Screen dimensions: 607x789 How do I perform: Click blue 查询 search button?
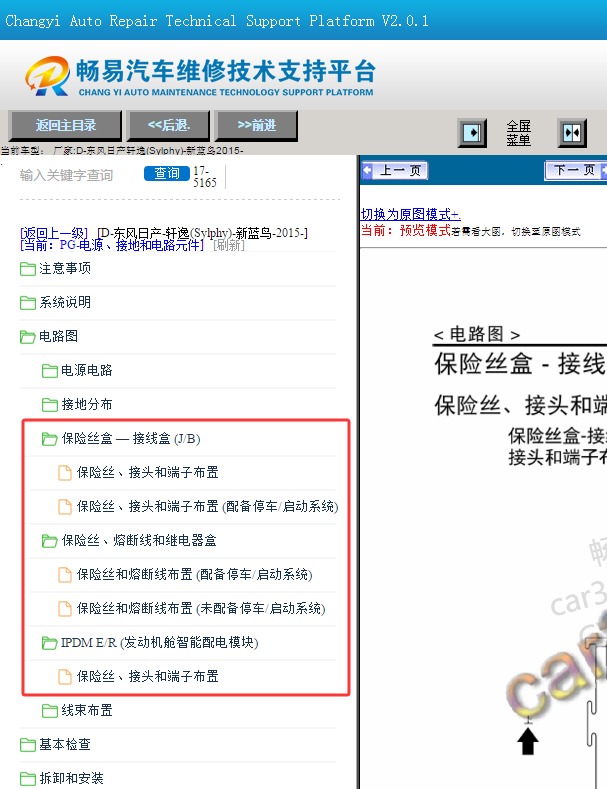(167, 173)
